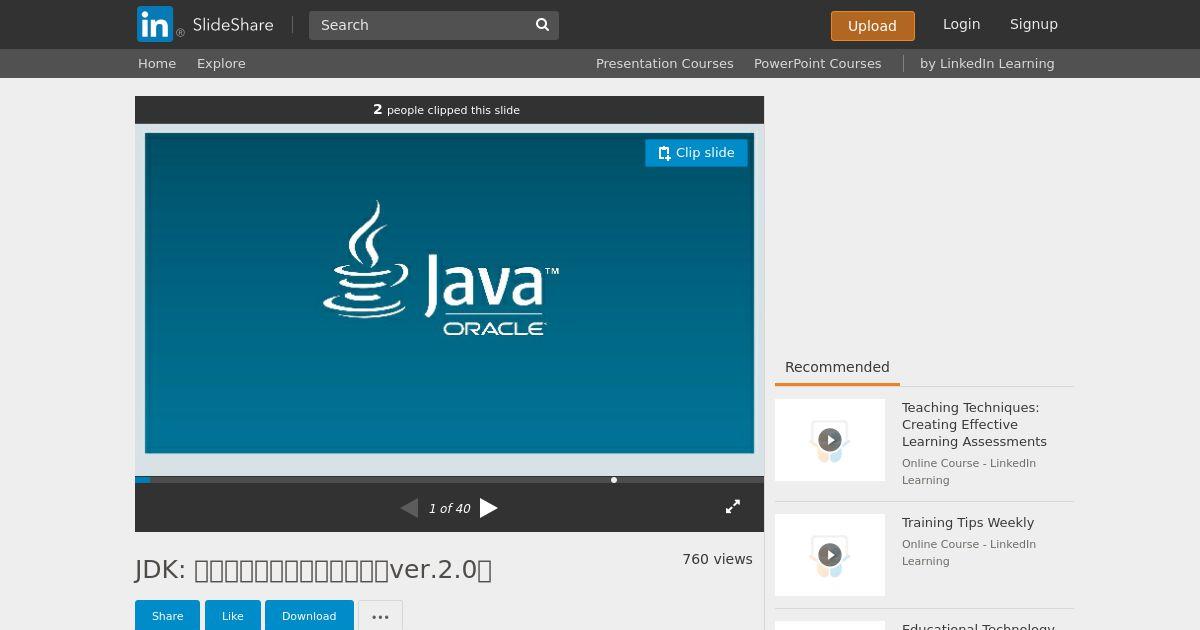The width and height of the screenshot is (1200, 630).
Task: Advance to the next slide arrow
Action: (x=488, y=508)
